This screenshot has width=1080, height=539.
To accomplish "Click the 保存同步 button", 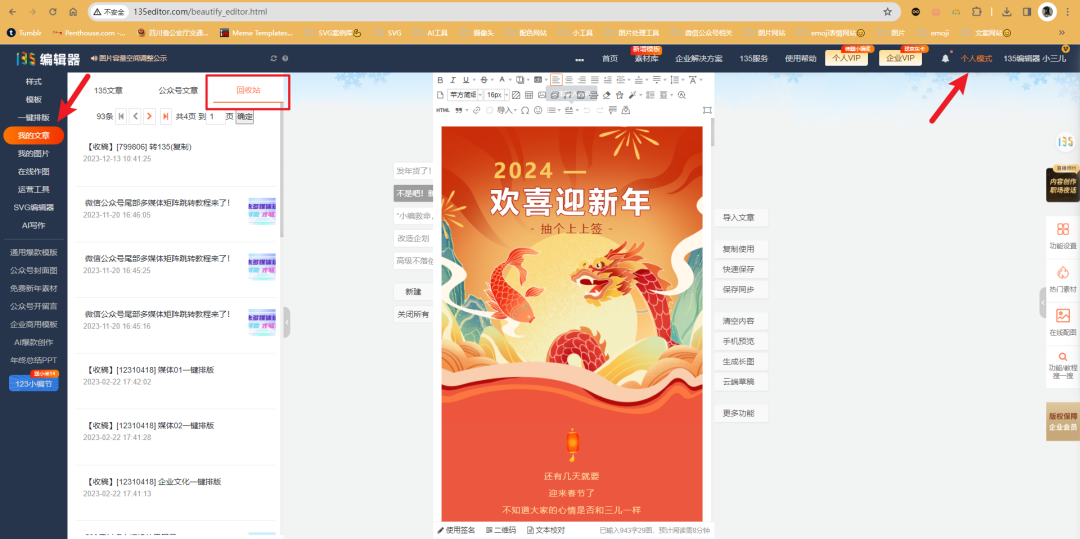I will click(x=740, y=289).
